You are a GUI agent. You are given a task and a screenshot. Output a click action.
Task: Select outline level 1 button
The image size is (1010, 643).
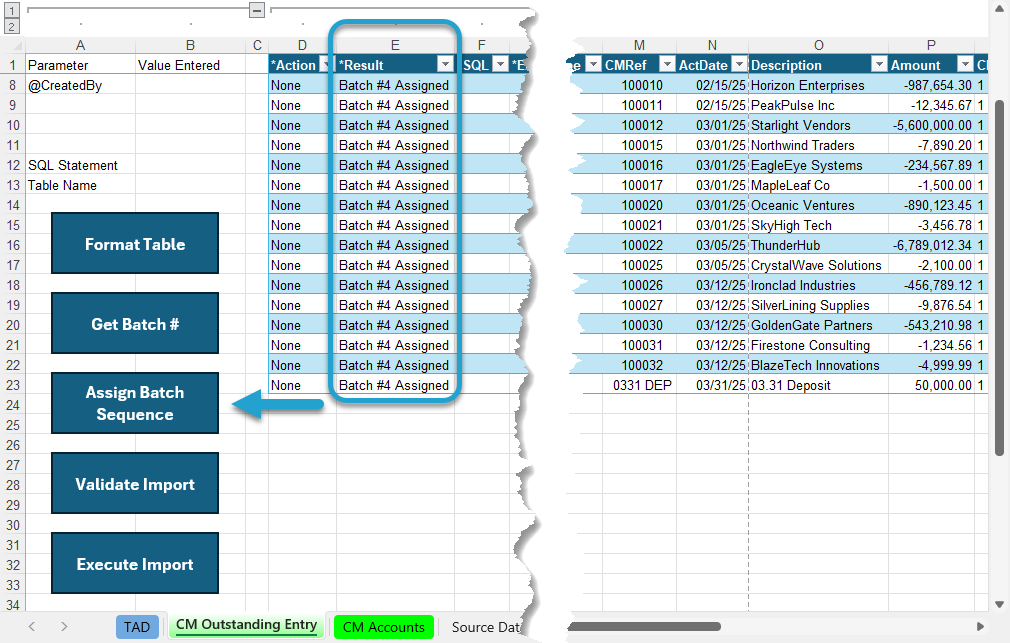click(x=12, y=10)
